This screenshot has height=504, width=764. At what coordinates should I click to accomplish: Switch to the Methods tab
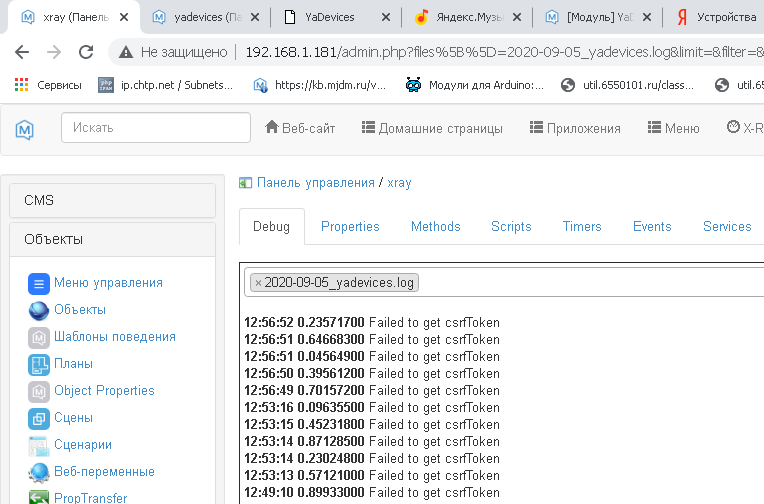click(x=435, y=227)
